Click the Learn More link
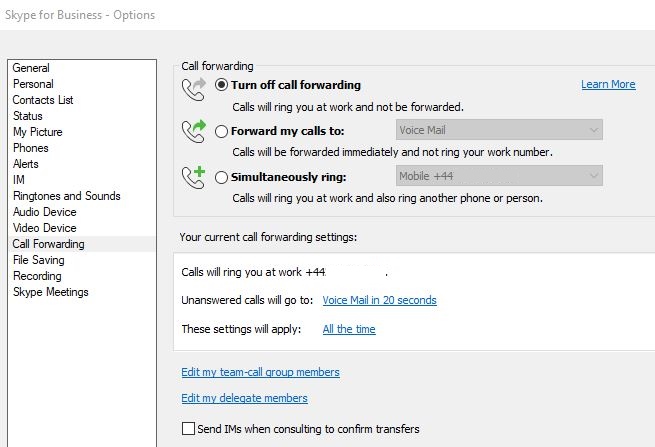 pyautogui.click(x=608, y=85)
